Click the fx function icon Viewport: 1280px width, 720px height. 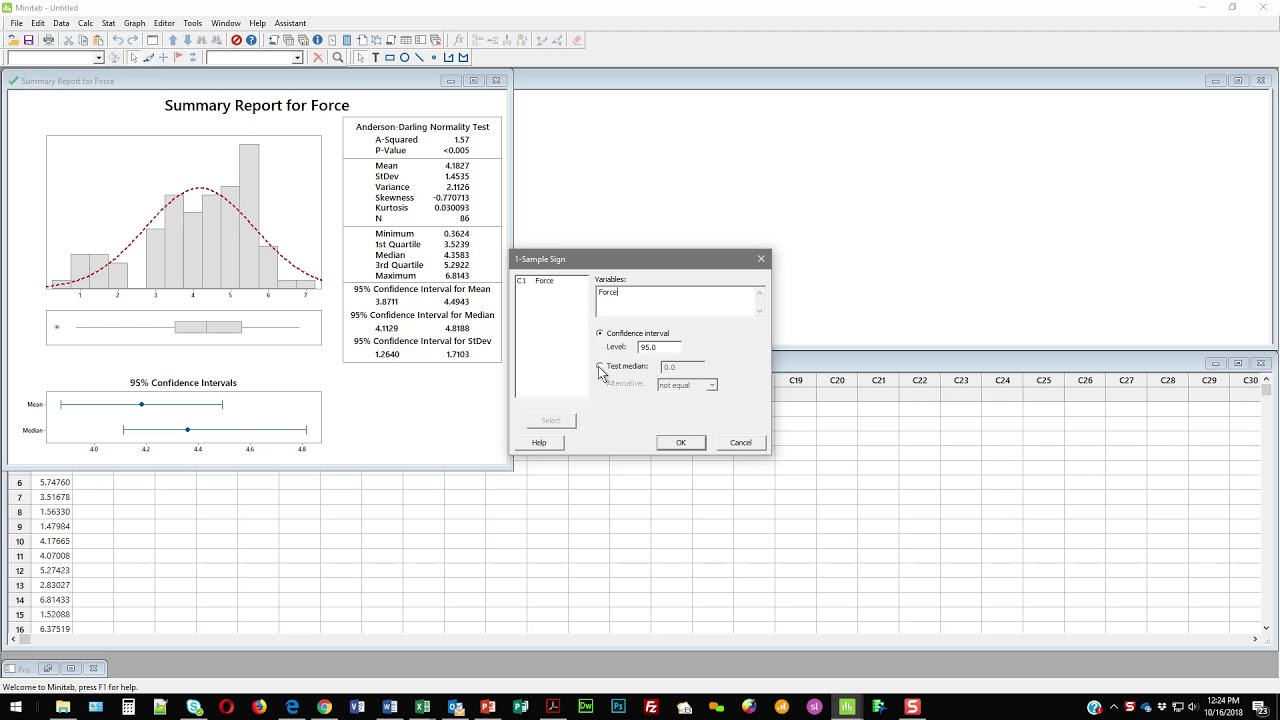(x=459, y=40)
